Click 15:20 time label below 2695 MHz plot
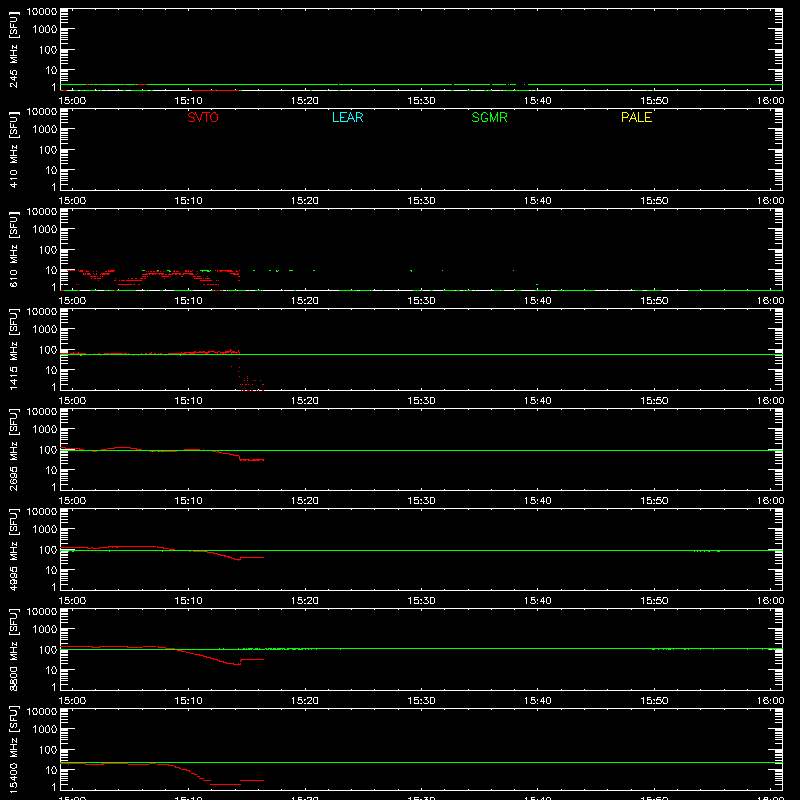Viewport: 800px width, 800px height. point(305,501)
